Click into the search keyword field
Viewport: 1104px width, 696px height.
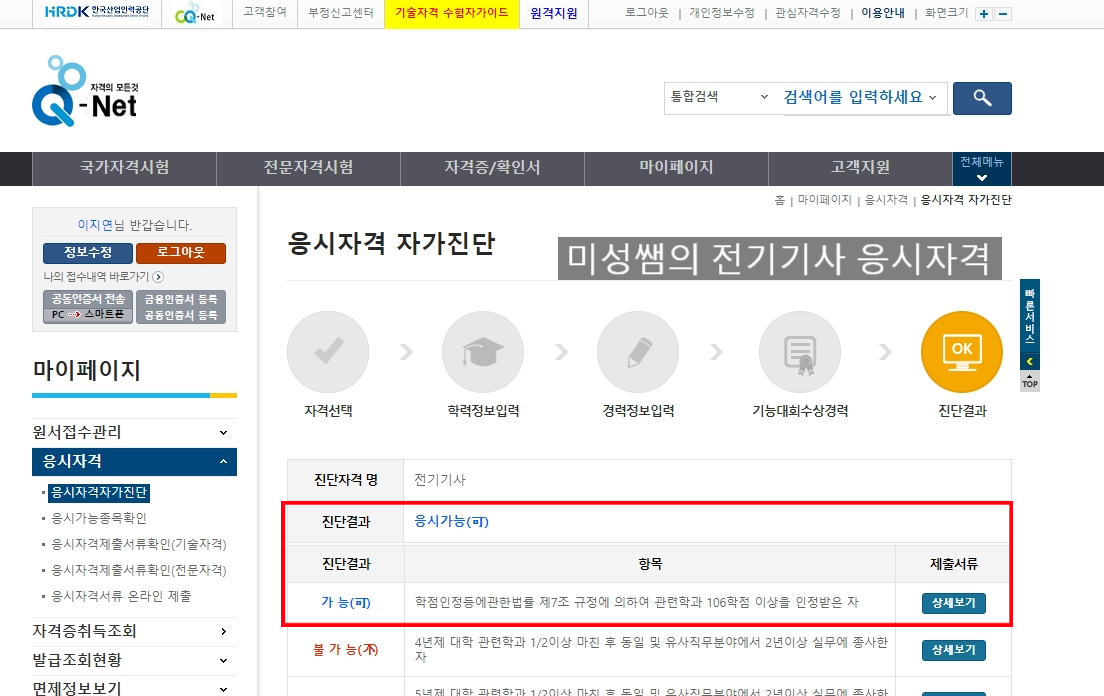pos(852,97)
